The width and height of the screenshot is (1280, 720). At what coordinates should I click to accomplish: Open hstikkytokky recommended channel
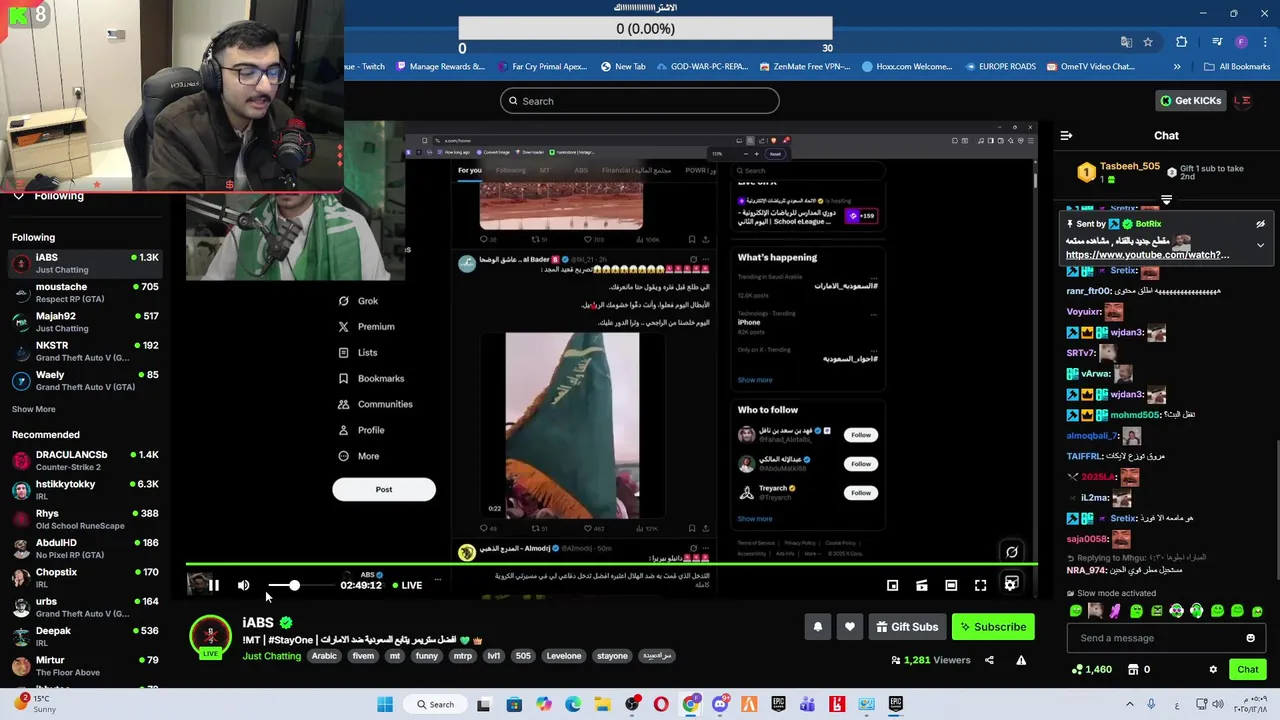pos(85,490)
